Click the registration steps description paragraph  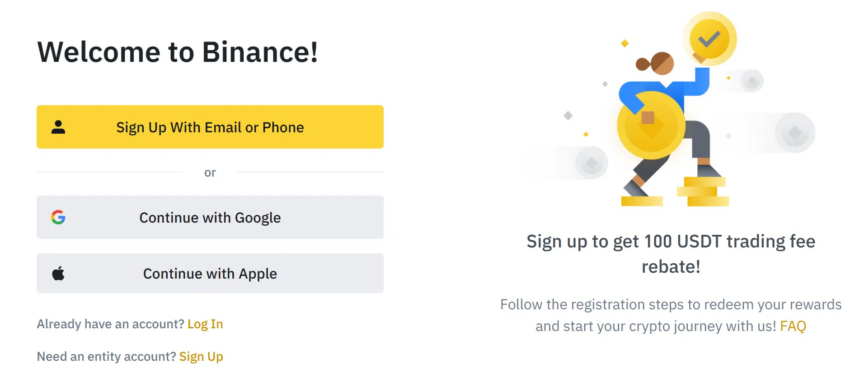tap(671, 315)
